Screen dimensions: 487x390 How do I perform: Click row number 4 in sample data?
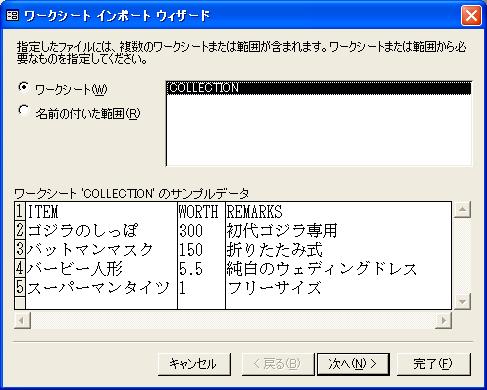[20, 268]
